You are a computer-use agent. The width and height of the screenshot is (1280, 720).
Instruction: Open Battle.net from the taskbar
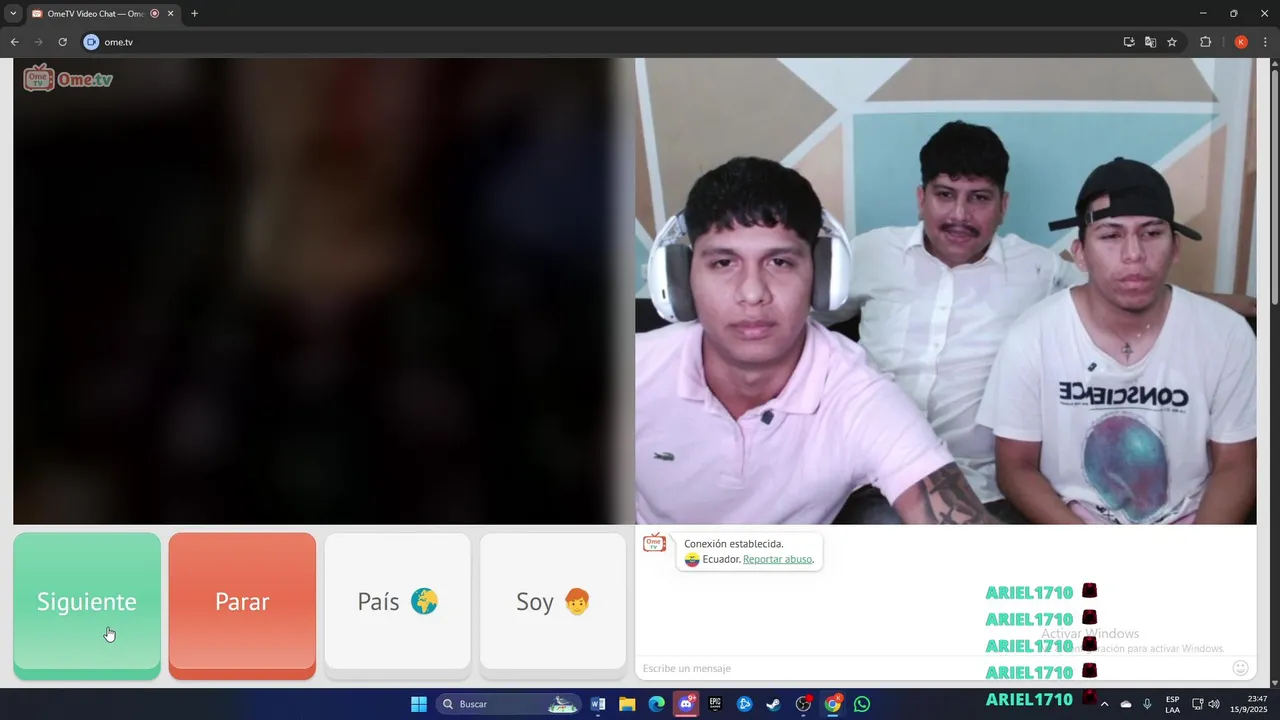(744, 704)
